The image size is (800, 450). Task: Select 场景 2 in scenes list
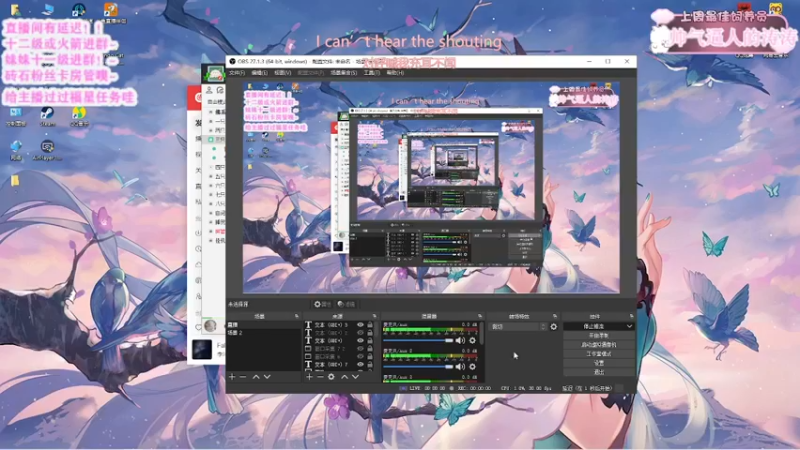click(x=264, y=333)
